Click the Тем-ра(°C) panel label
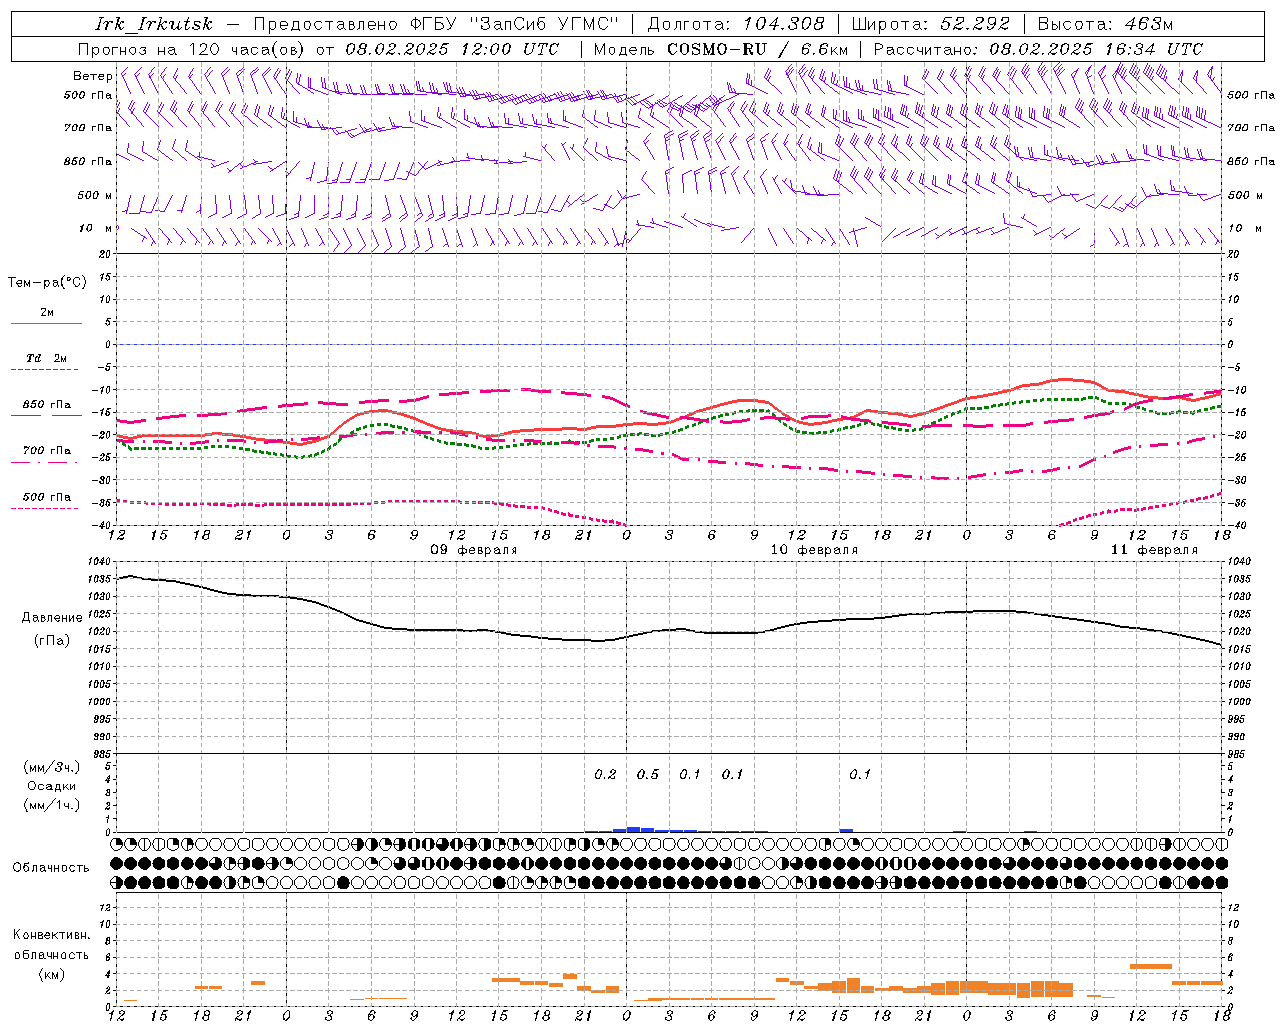1280x1024 pixels. click(x=47, y=283)
